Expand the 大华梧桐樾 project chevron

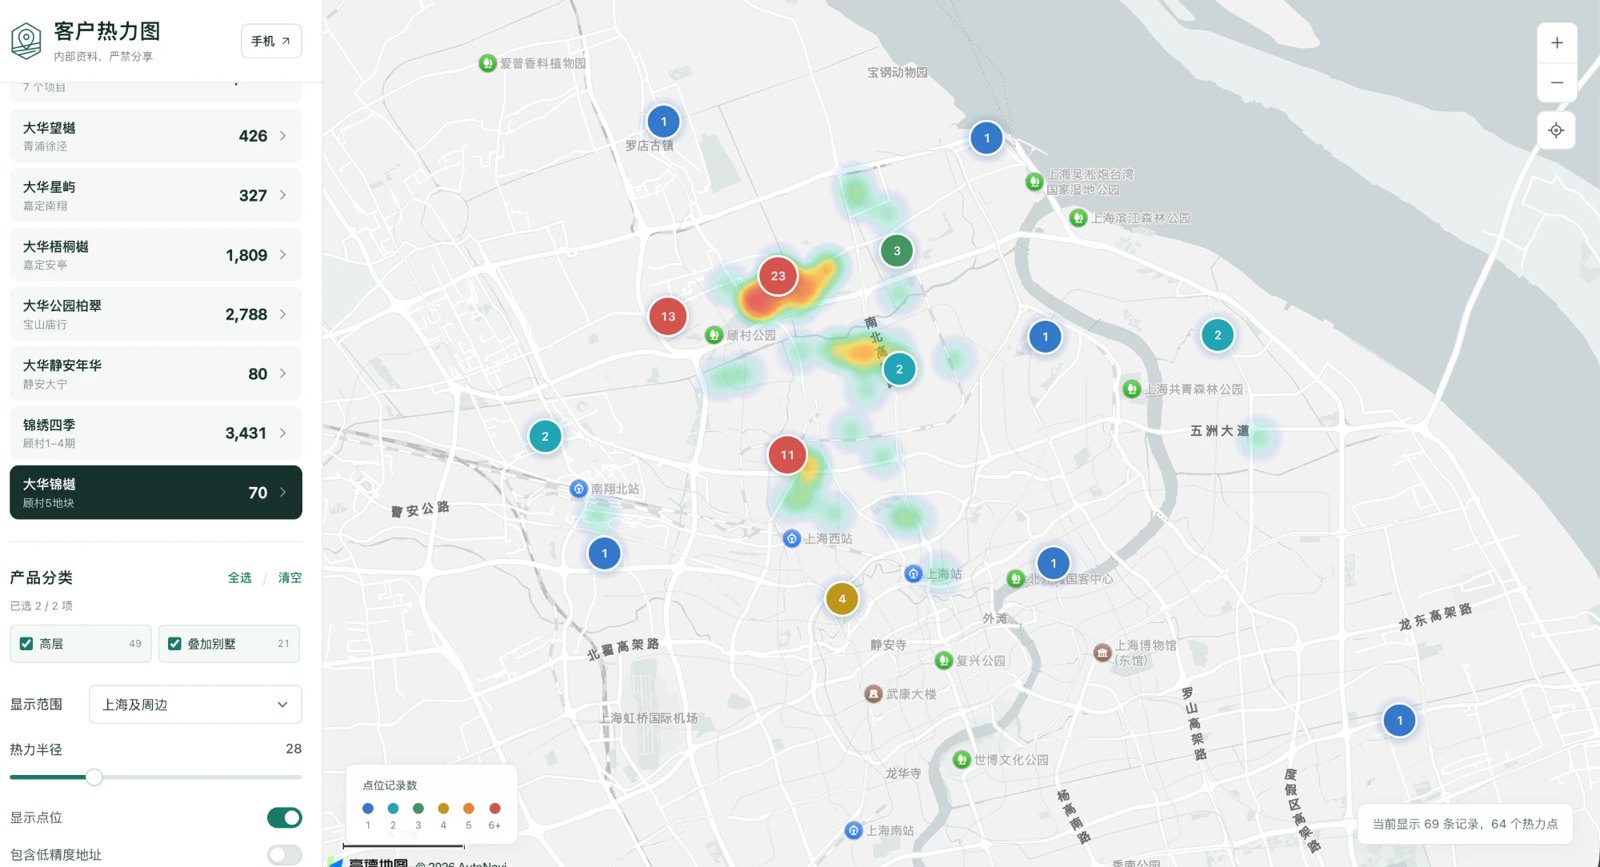(x=283, y=255)
